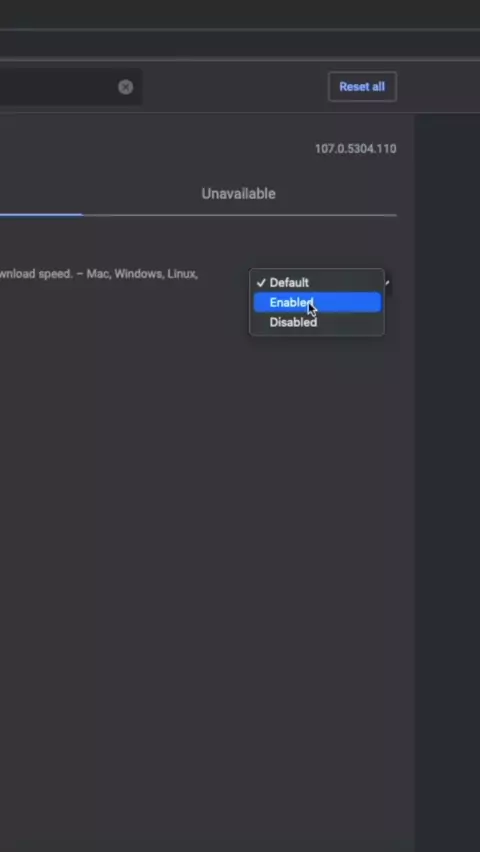Click the word Linux in the flag description
The height and width of the screenshot is (852, 480).
[x=182, y=274]
